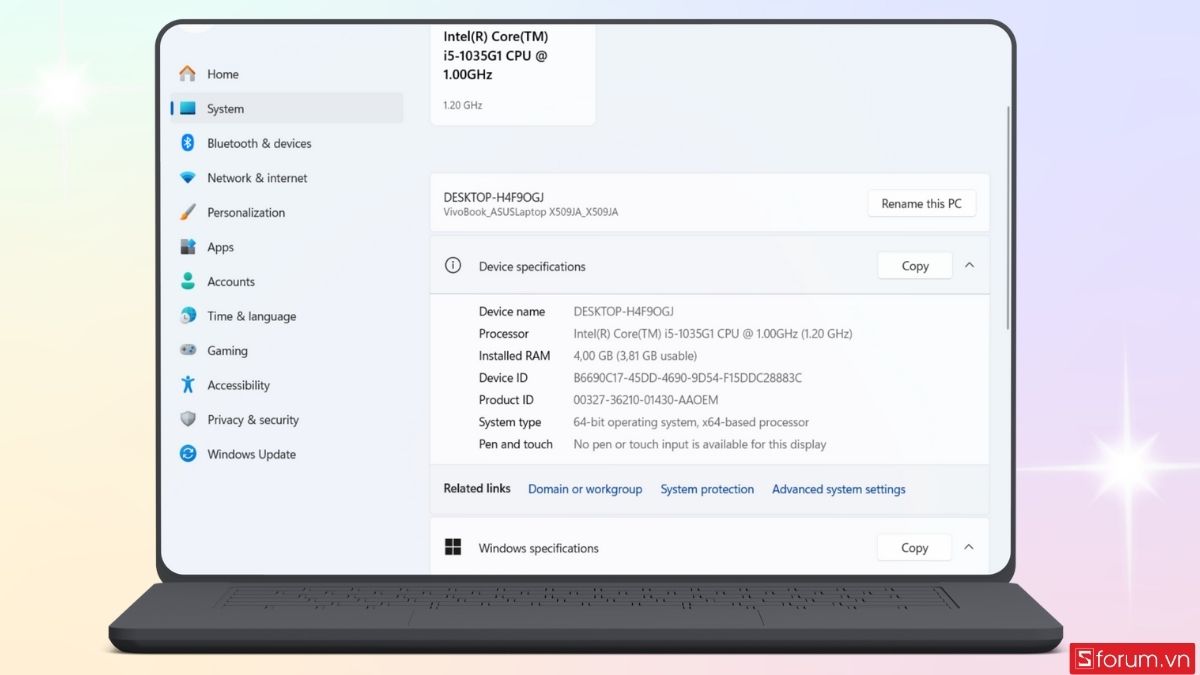Click the Time & language globe icon
1200x675 pixels.
pos(187,316)
